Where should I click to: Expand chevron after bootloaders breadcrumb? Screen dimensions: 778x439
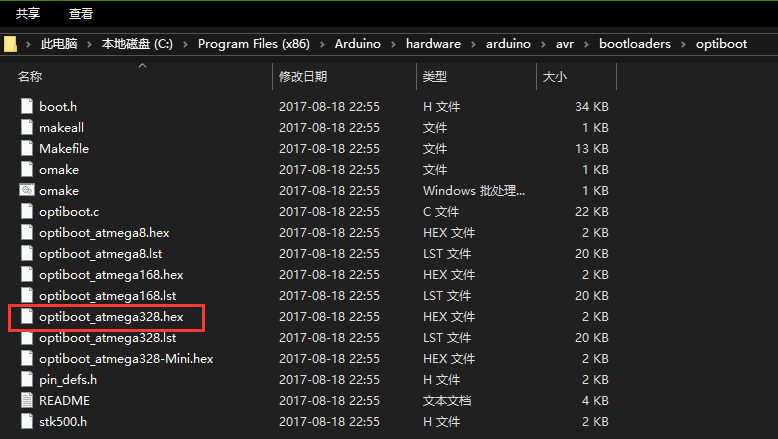(x=683, y=44)
